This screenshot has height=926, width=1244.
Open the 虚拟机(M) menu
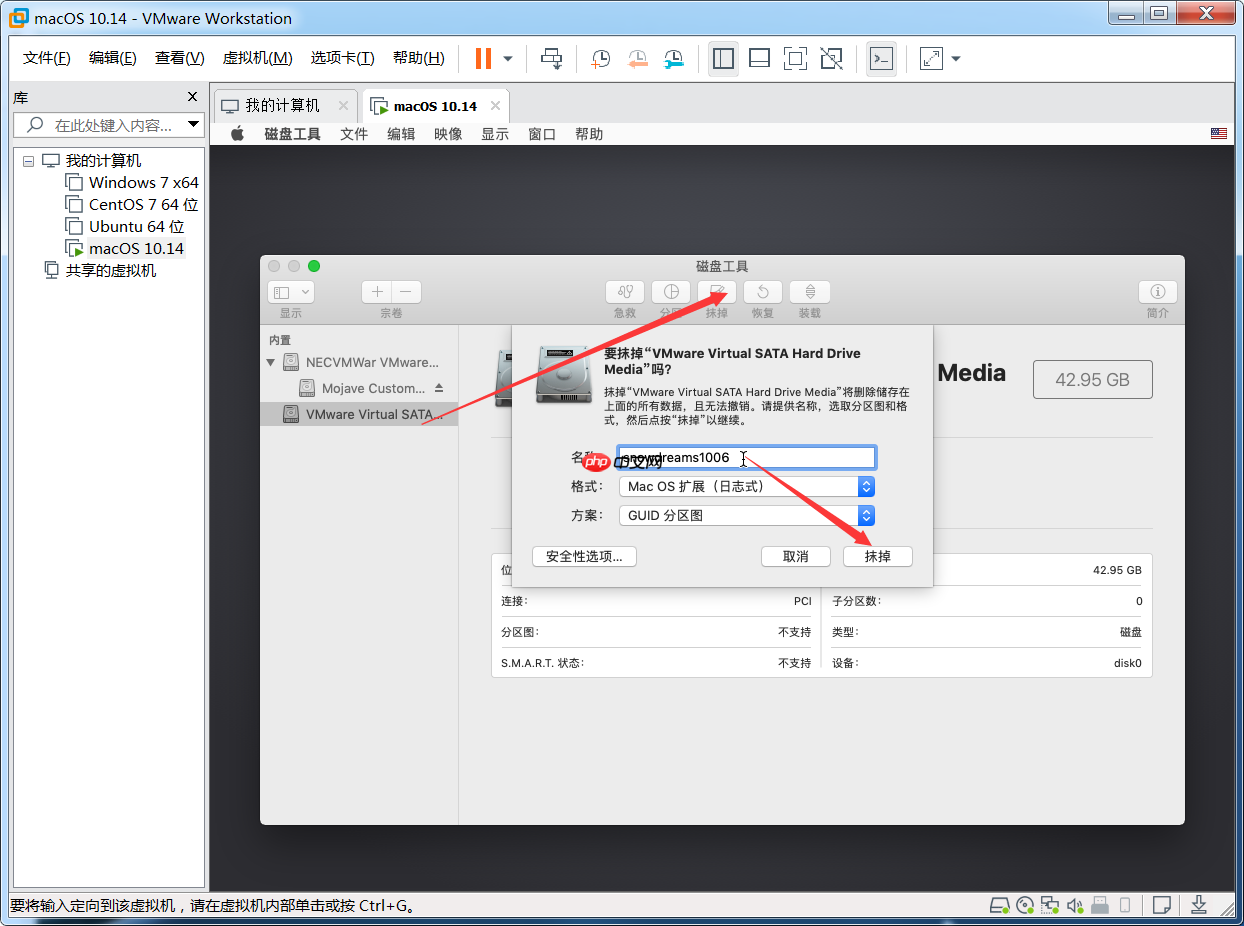point(258,57)
